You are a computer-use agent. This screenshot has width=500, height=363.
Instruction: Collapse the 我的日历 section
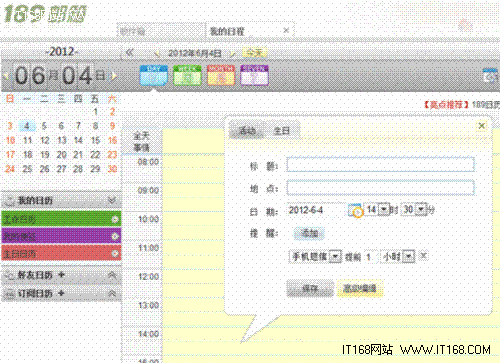[x=112, y=200]
